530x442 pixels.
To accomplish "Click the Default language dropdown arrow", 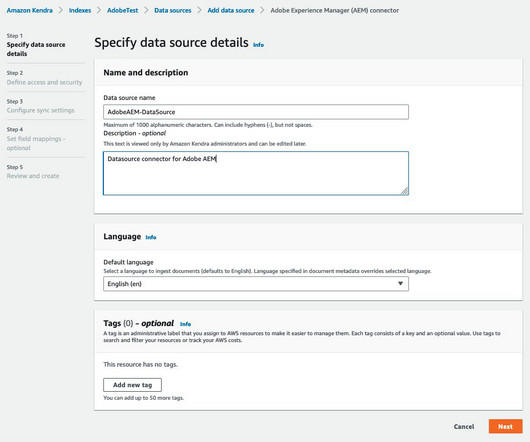I will pyautogui.click(x=401, y=284).
